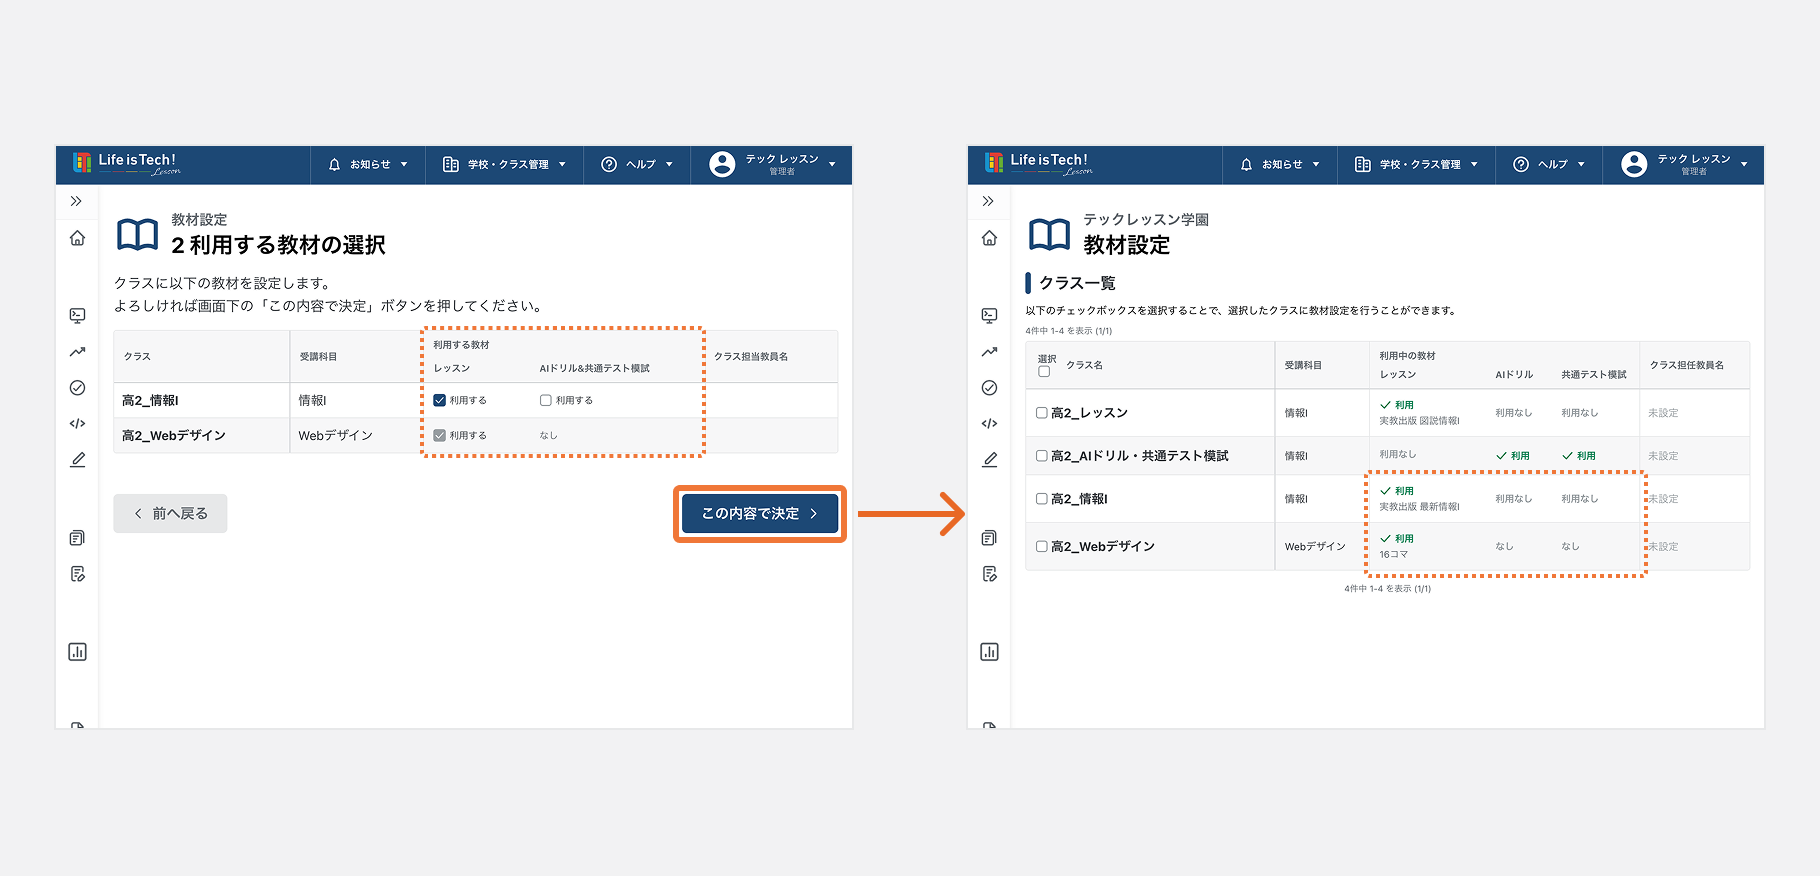The width and height of the screenshot is (1820, 876).
Task: Open テック レッスン user menu in right header
Action: [1684, 165]
